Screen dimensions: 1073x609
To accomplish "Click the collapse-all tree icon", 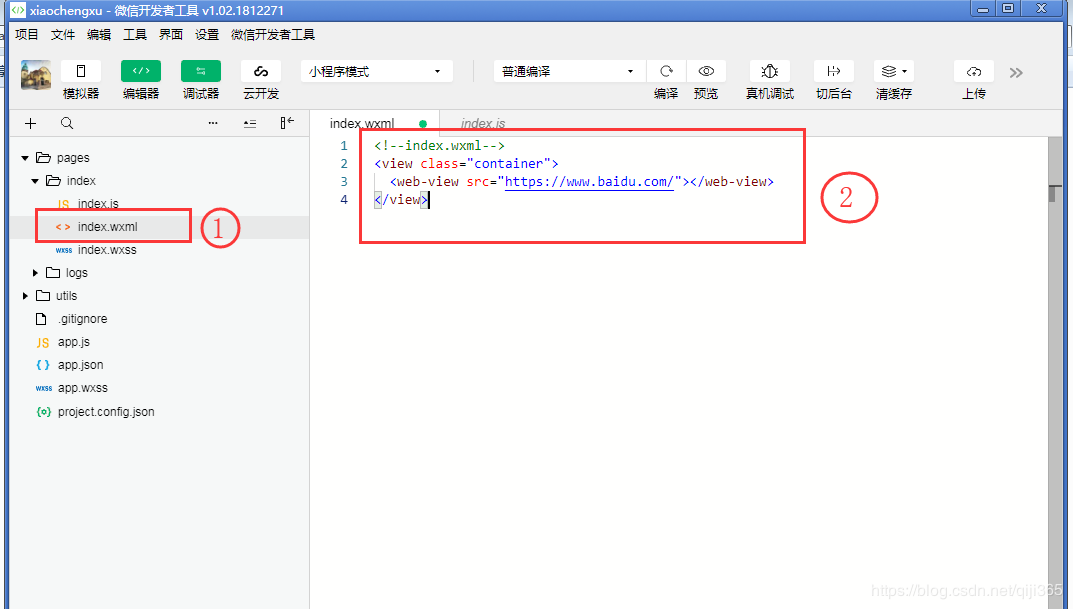I will 250,123.
